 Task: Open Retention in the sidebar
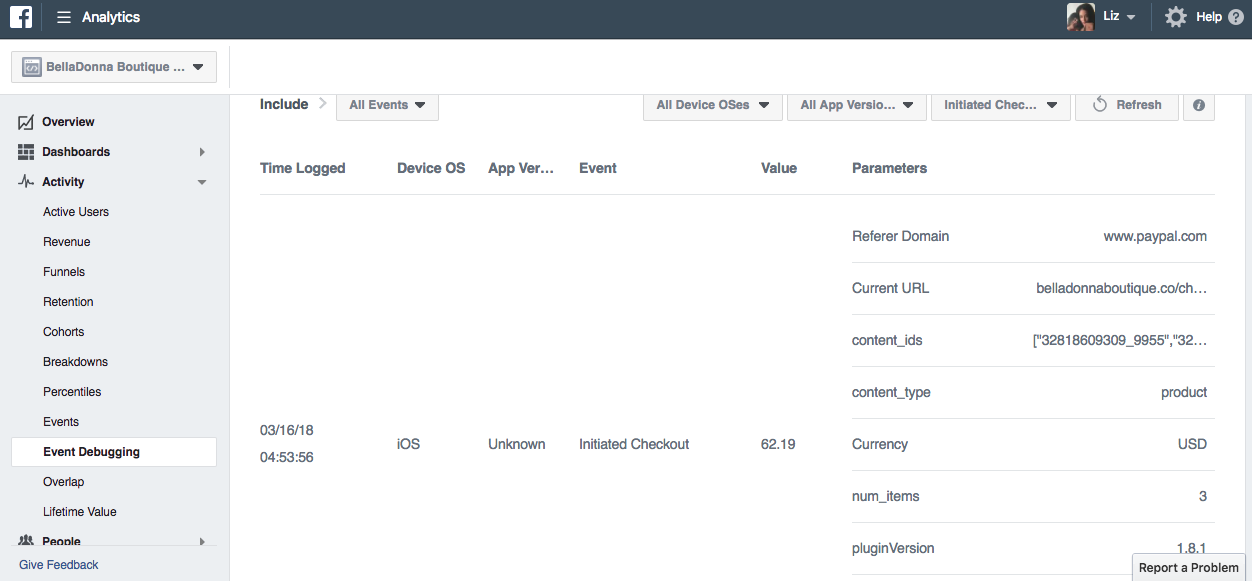pos(68,302)
